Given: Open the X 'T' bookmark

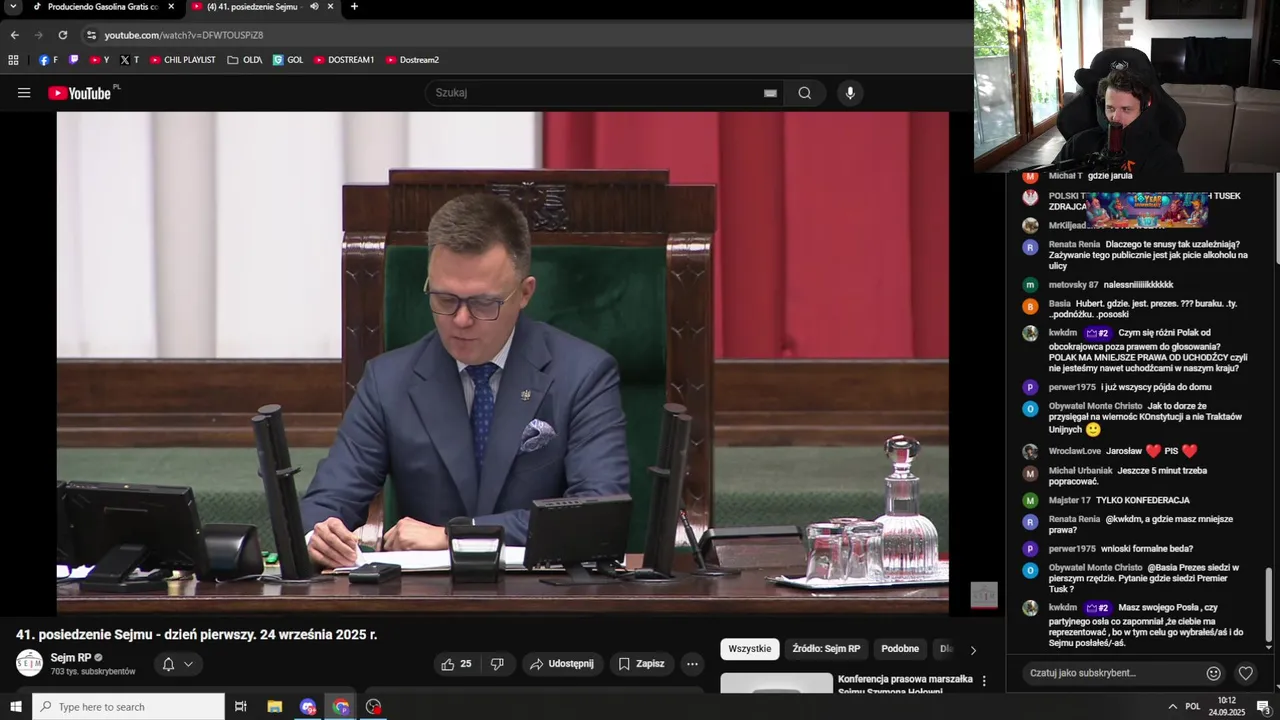Looking at the screenshot, I should [129, 60].
